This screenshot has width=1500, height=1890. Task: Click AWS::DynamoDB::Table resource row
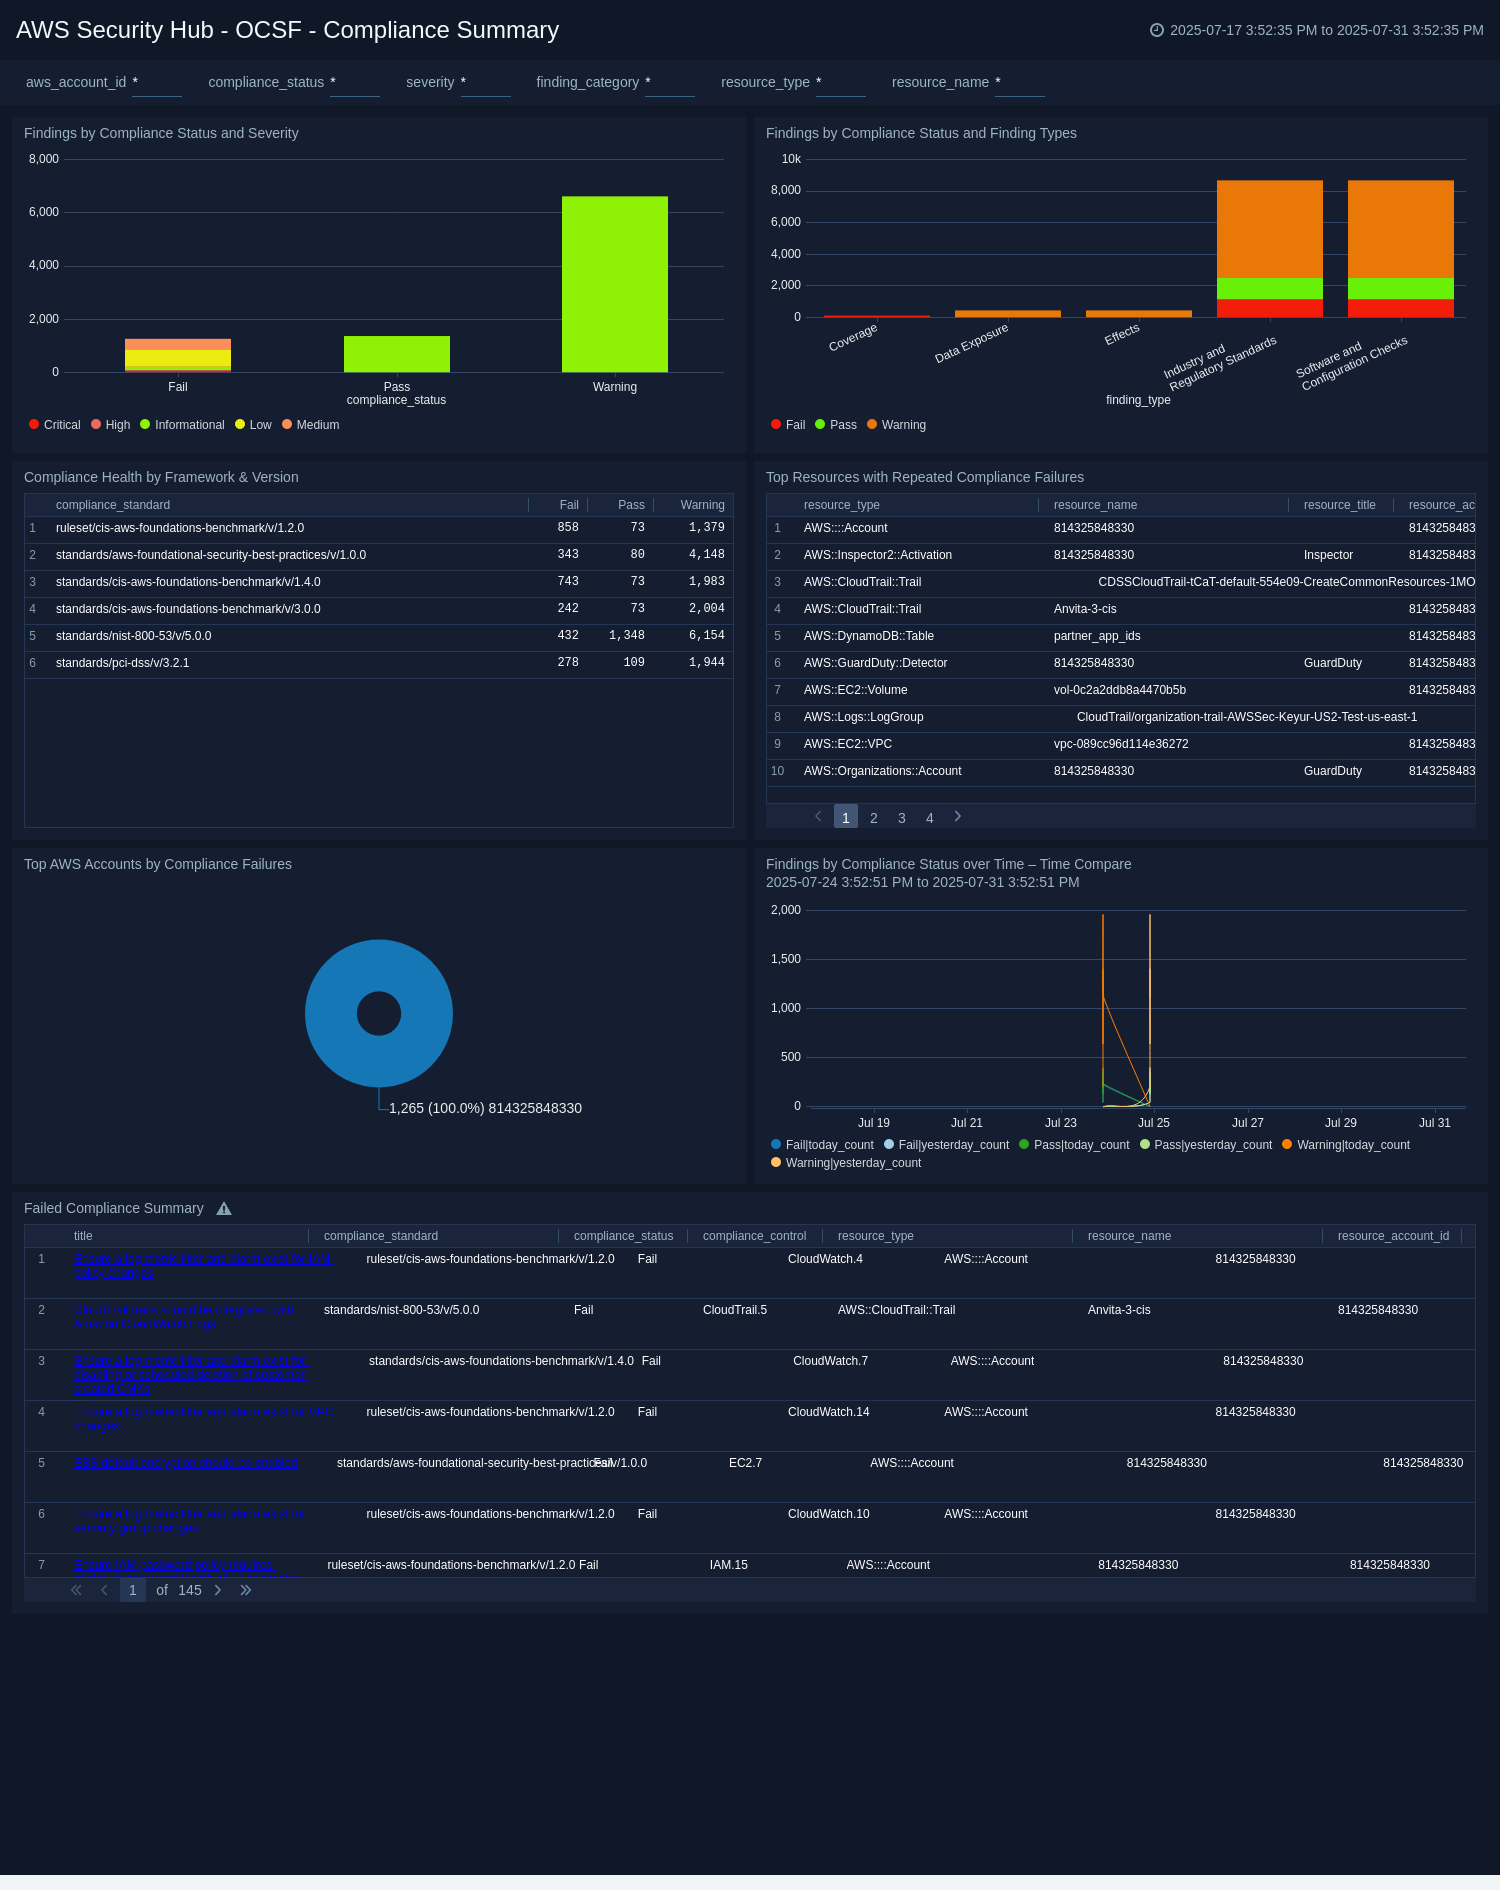pyautogui.click(x=1121, y=636)
